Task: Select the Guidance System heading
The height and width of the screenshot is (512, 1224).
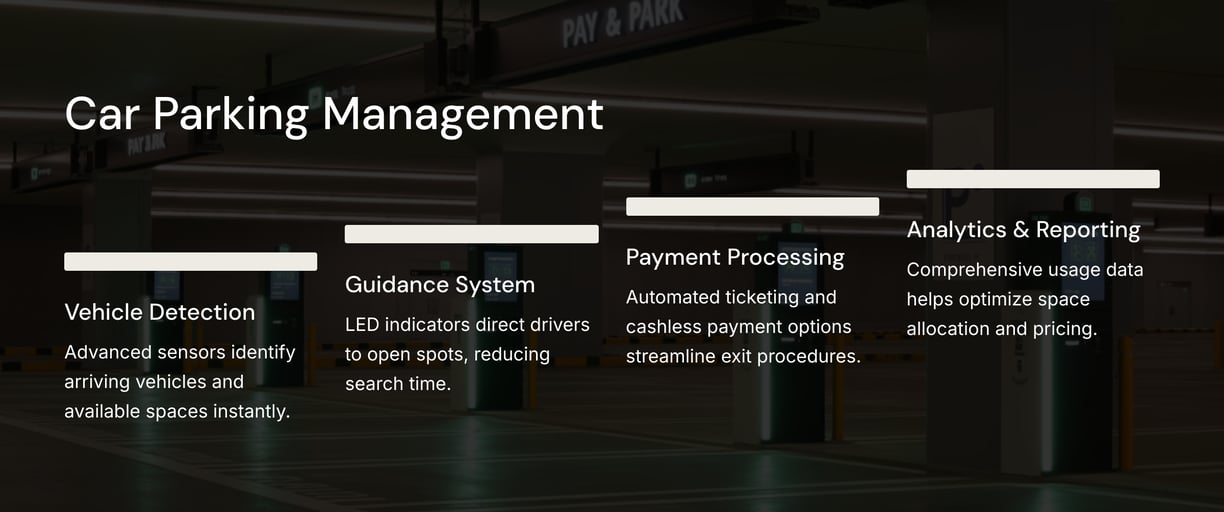Action: [440, 285]
